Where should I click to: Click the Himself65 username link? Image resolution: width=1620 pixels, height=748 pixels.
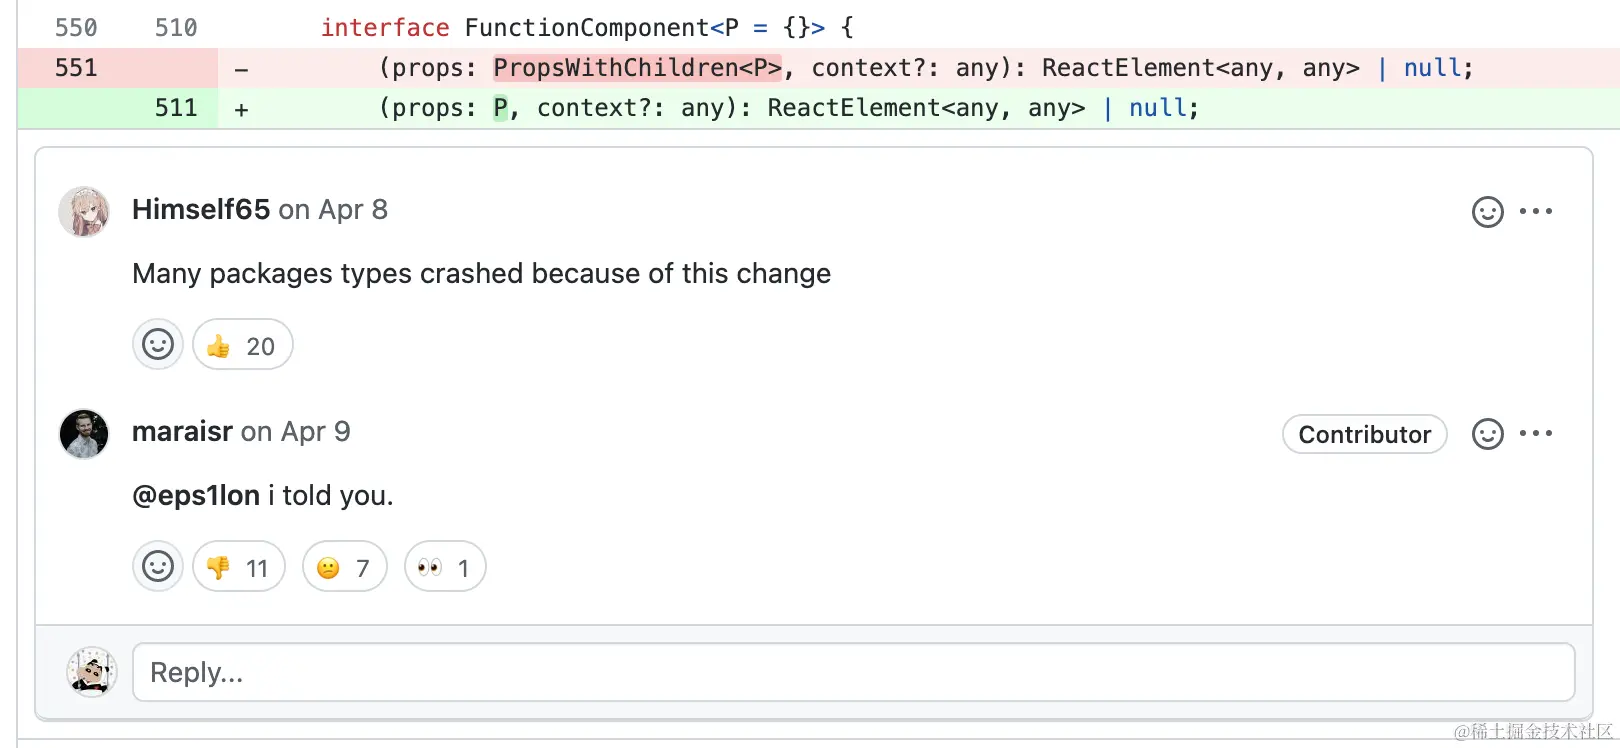[x=201, y=210]
